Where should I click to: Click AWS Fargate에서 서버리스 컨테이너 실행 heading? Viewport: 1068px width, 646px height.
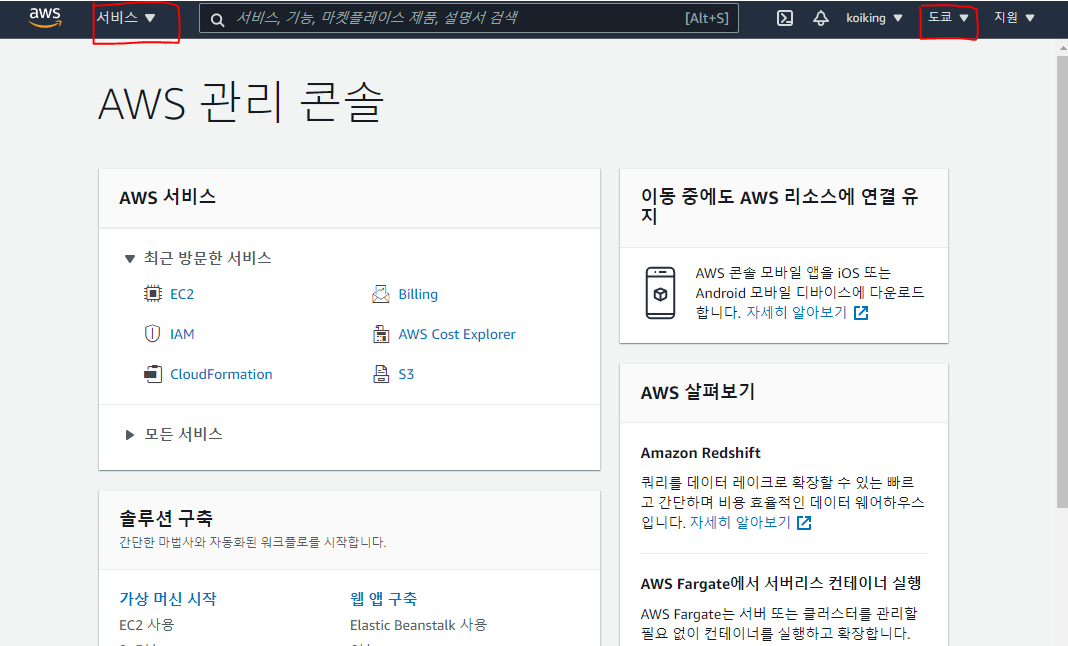pyautogui.click(x=781, y=584)
